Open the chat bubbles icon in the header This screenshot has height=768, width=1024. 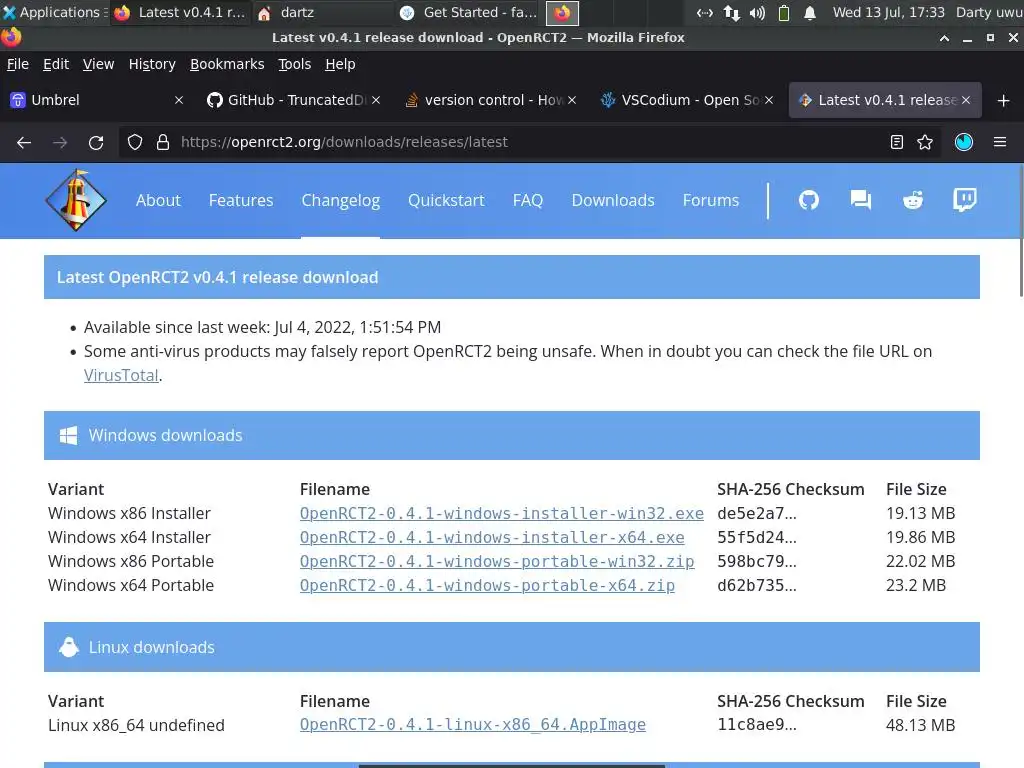[x=861, y=200]
